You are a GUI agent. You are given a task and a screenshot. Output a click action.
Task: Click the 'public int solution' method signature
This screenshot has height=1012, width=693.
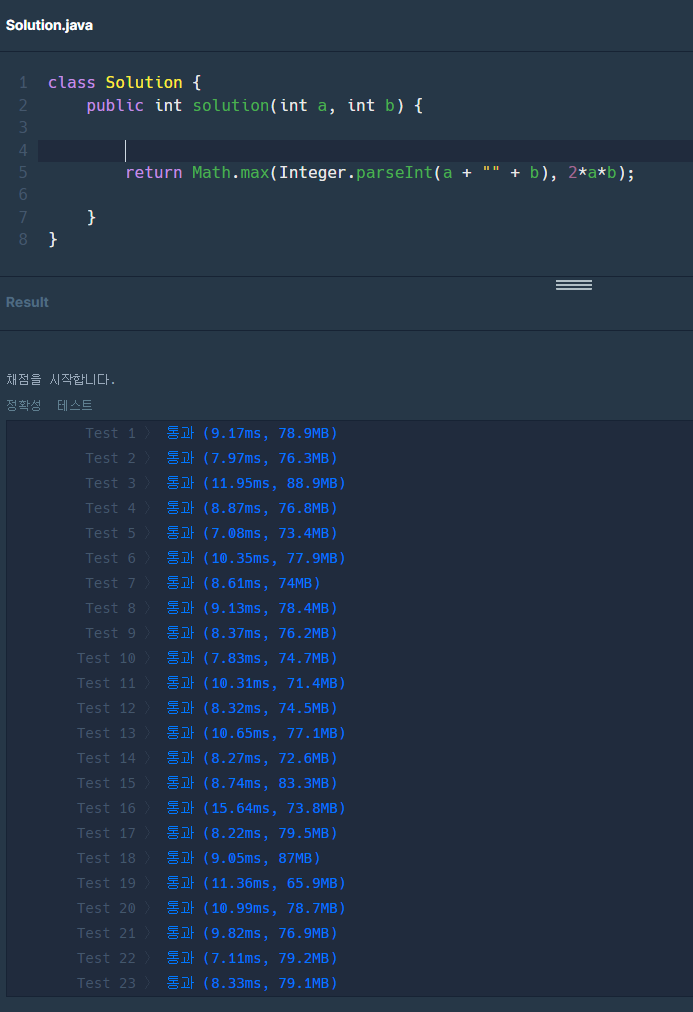coord(254,105)
